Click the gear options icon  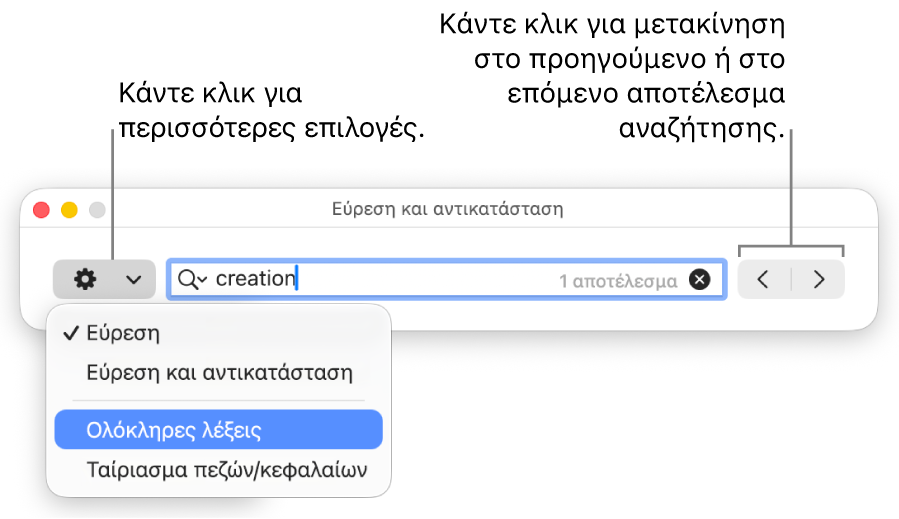point(85,279)
